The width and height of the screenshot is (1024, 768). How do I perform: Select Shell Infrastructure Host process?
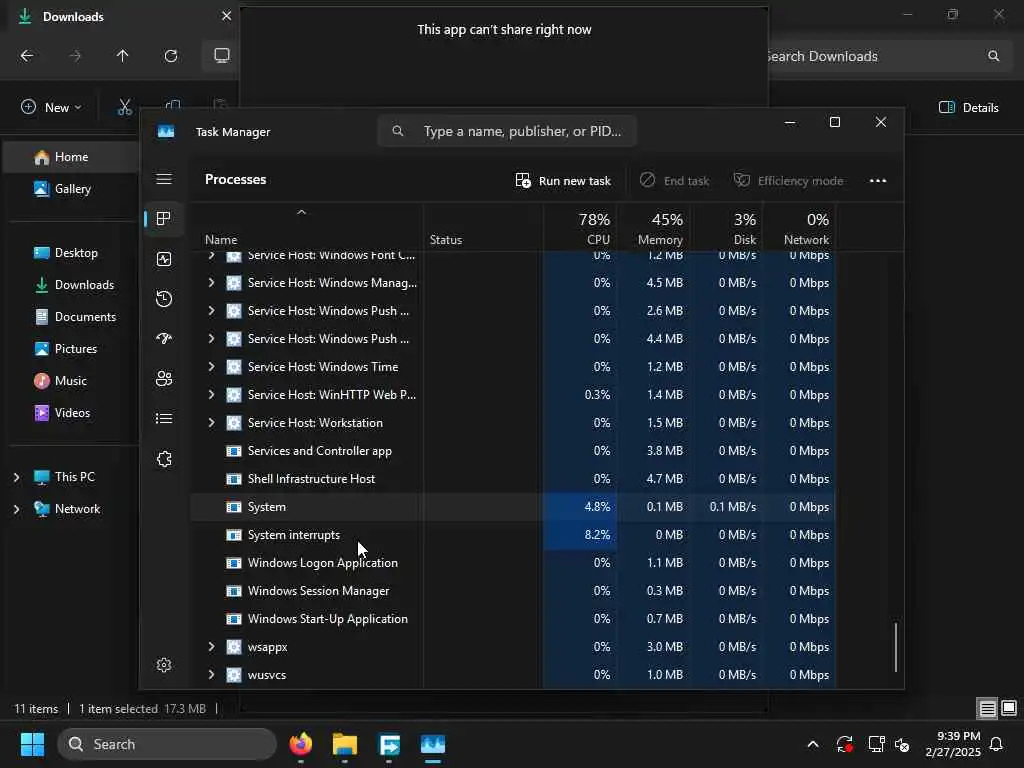pyautogui.click(x=513, y=479)
